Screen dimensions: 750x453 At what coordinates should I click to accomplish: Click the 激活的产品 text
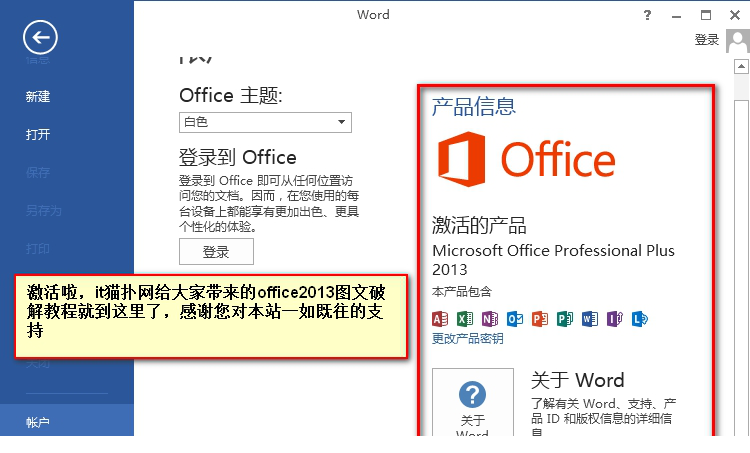coord(479,225)
